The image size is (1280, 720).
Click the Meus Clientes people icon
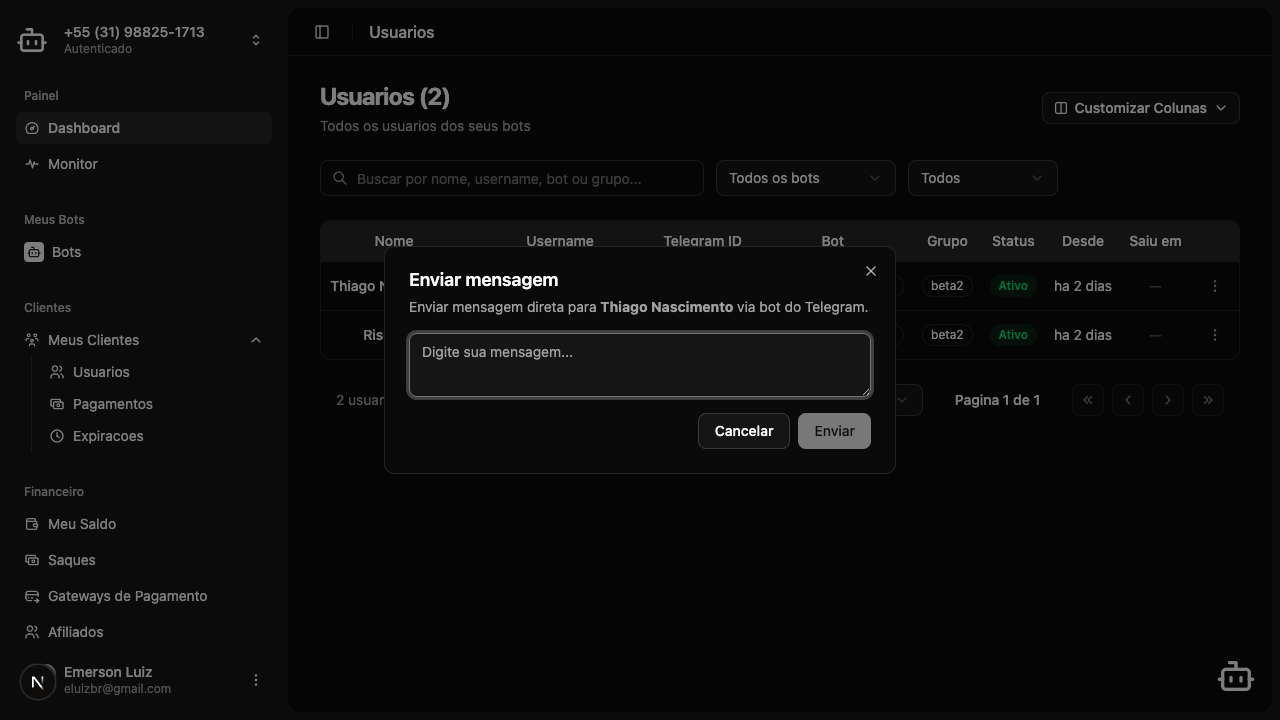32,340
